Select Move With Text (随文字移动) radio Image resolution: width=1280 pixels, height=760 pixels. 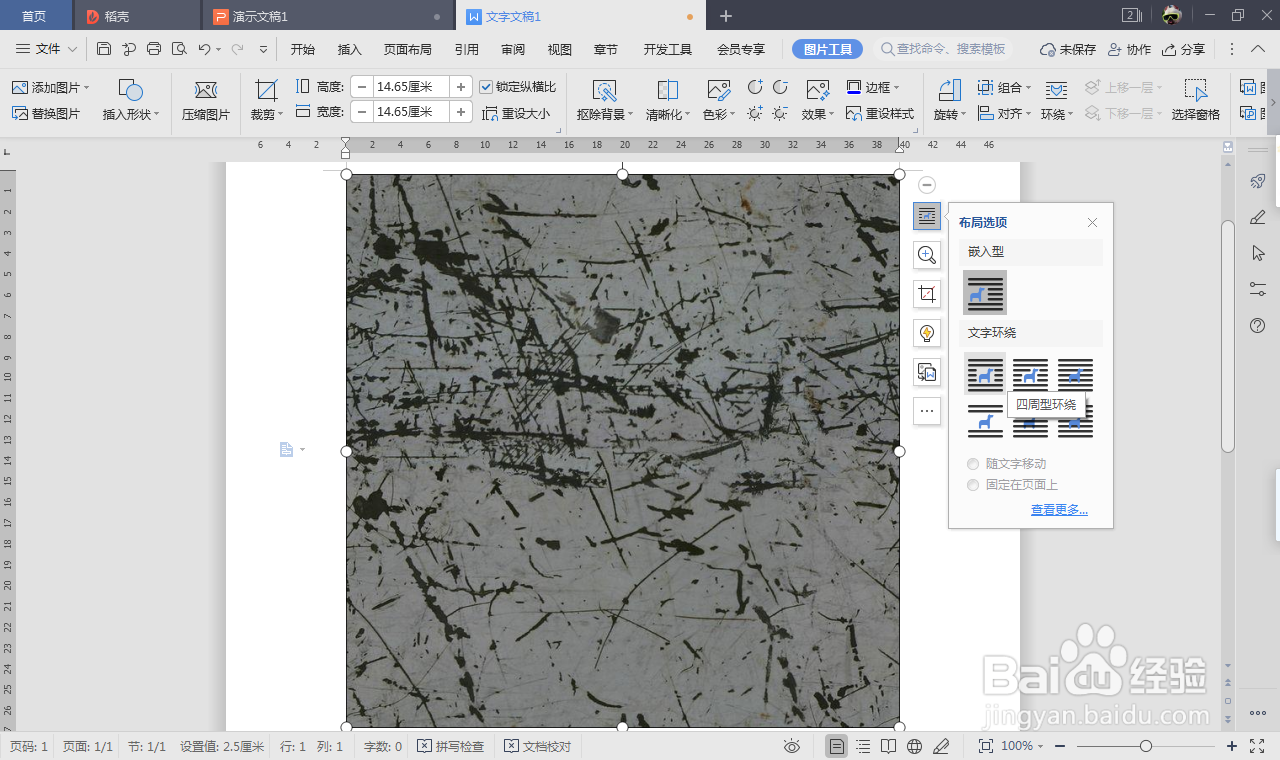click(973, 464)
